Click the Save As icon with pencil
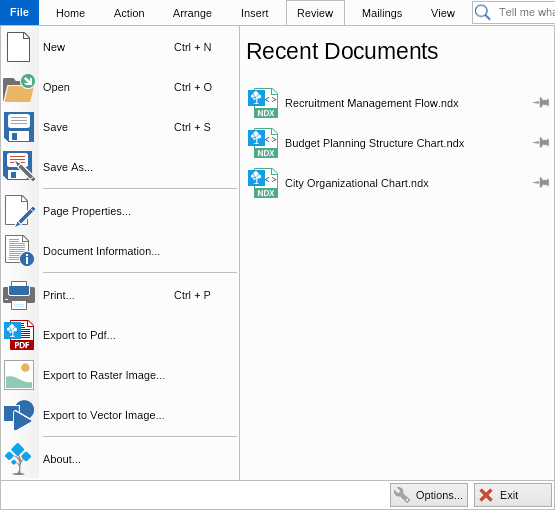555x510 pixels. tap(19, 166)
